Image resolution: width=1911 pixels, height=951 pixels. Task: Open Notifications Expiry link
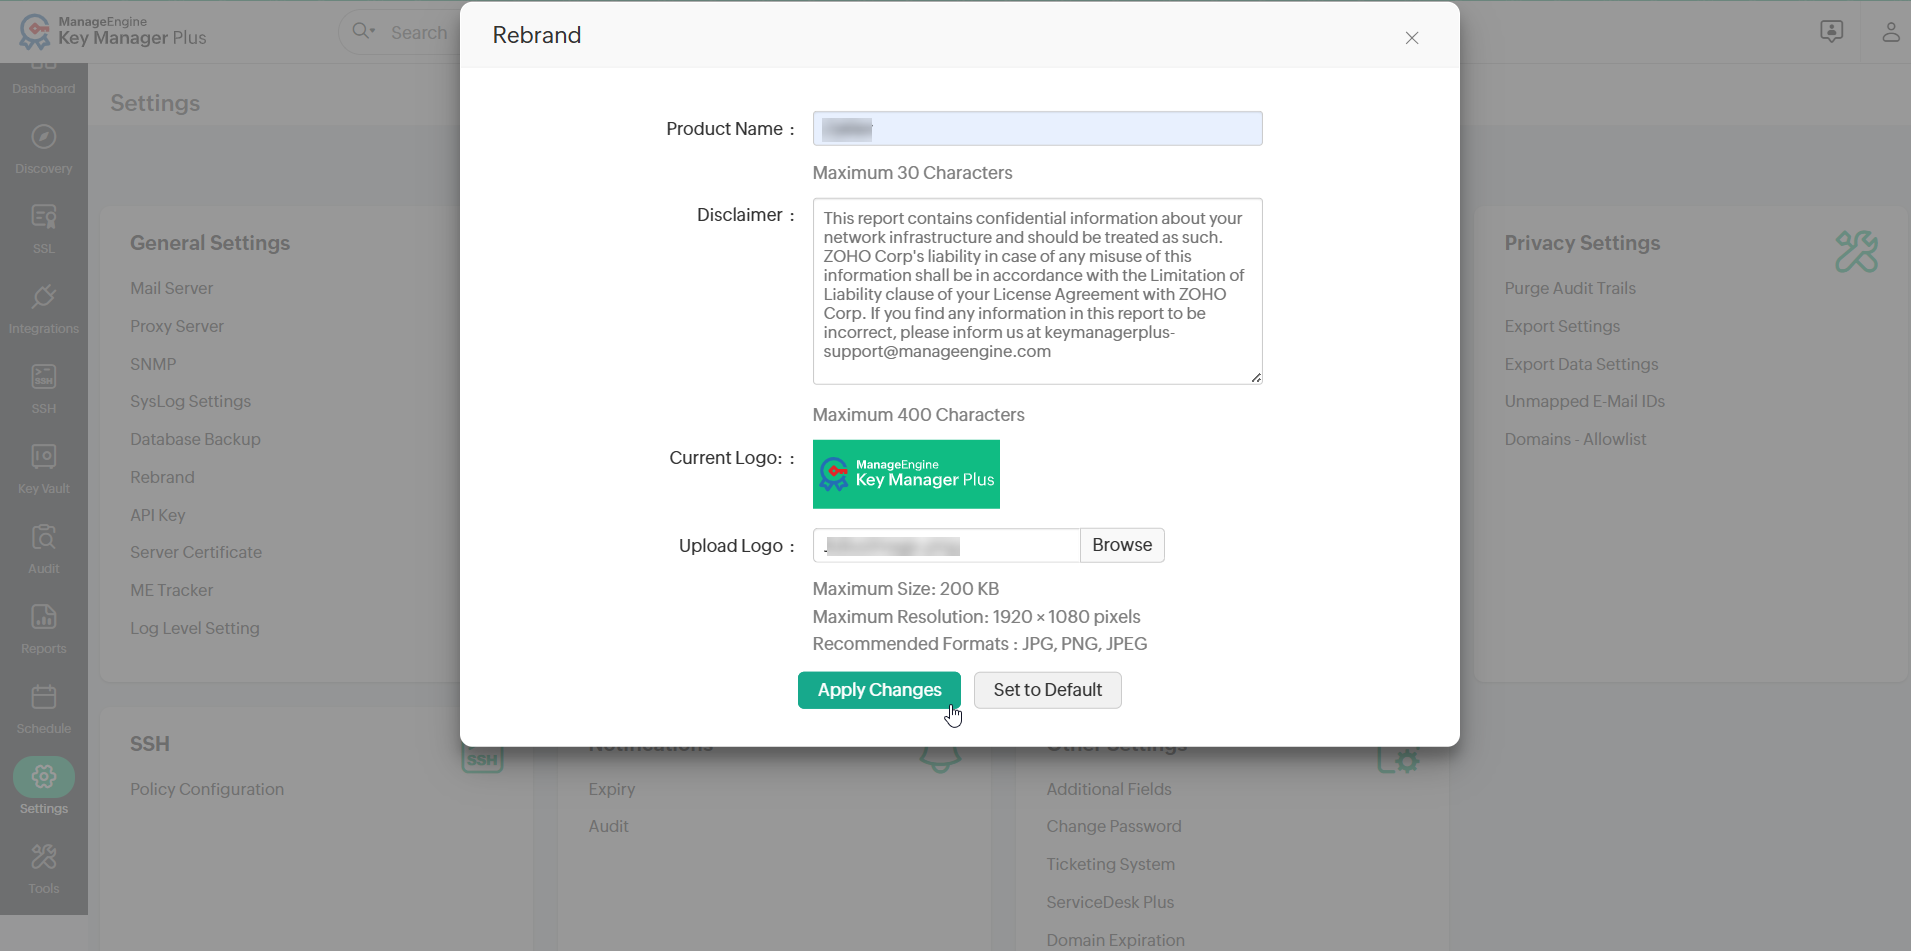point(612,789)
